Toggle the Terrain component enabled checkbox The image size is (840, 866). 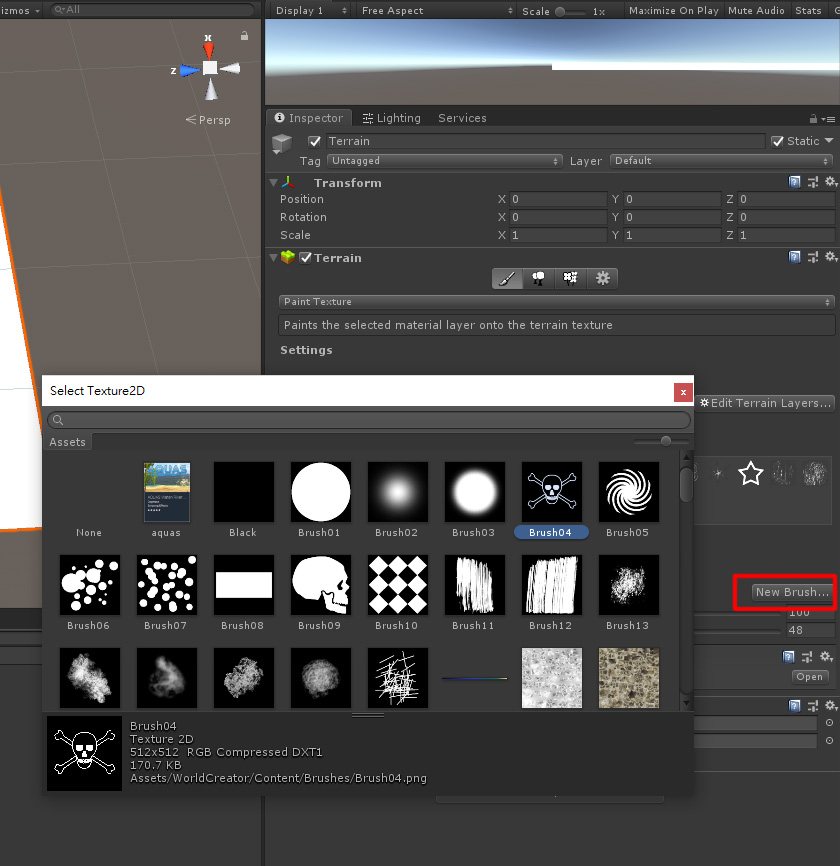[306, 258]
